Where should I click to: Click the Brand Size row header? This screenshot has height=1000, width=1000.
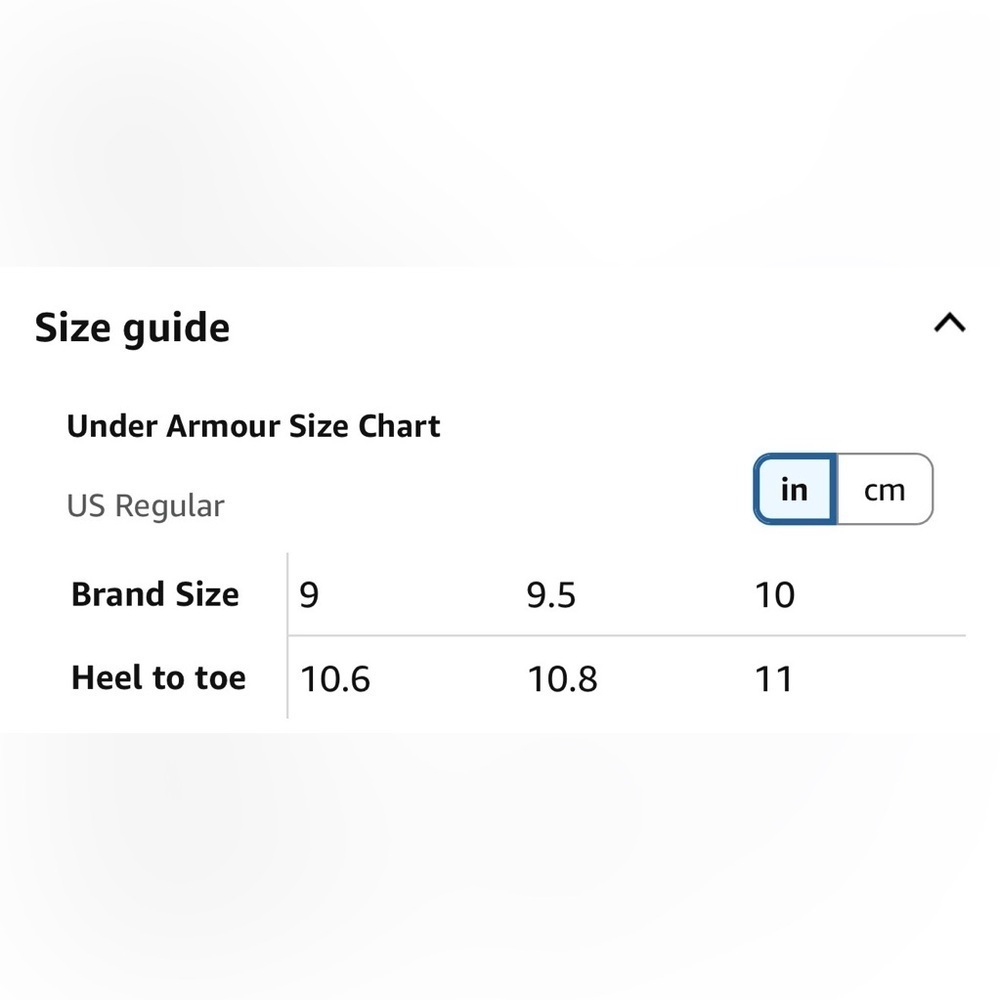[155, 594]
